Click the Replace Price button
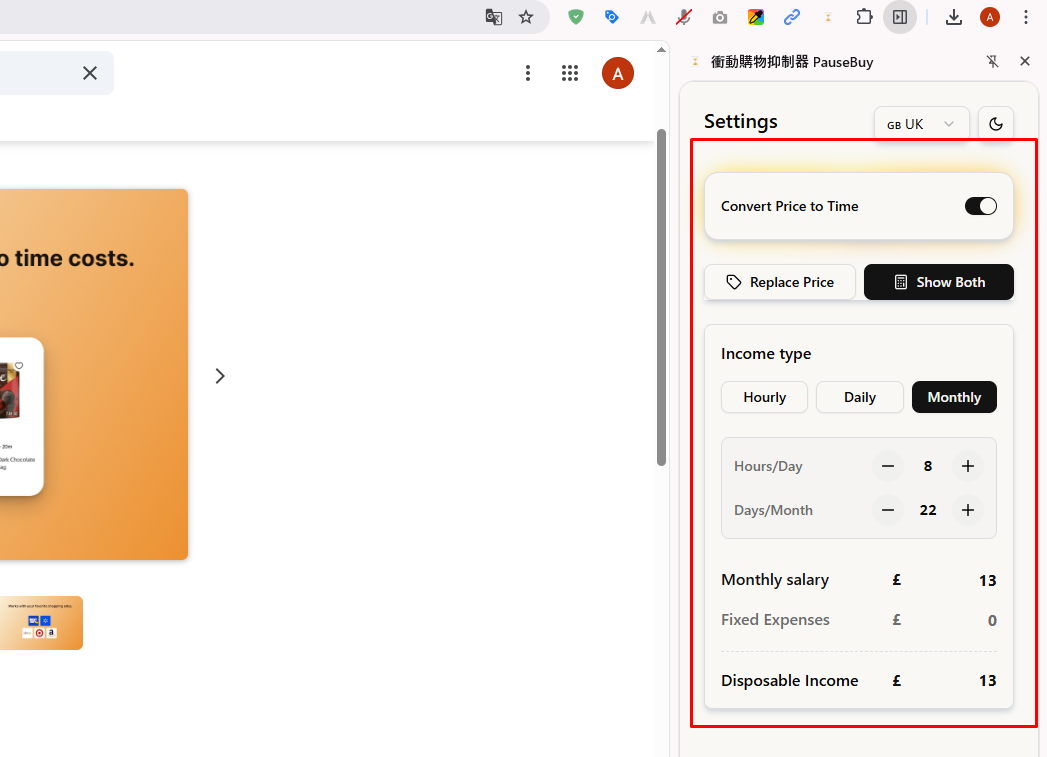Screen dimensions: 1047x757 pos(779,282)
